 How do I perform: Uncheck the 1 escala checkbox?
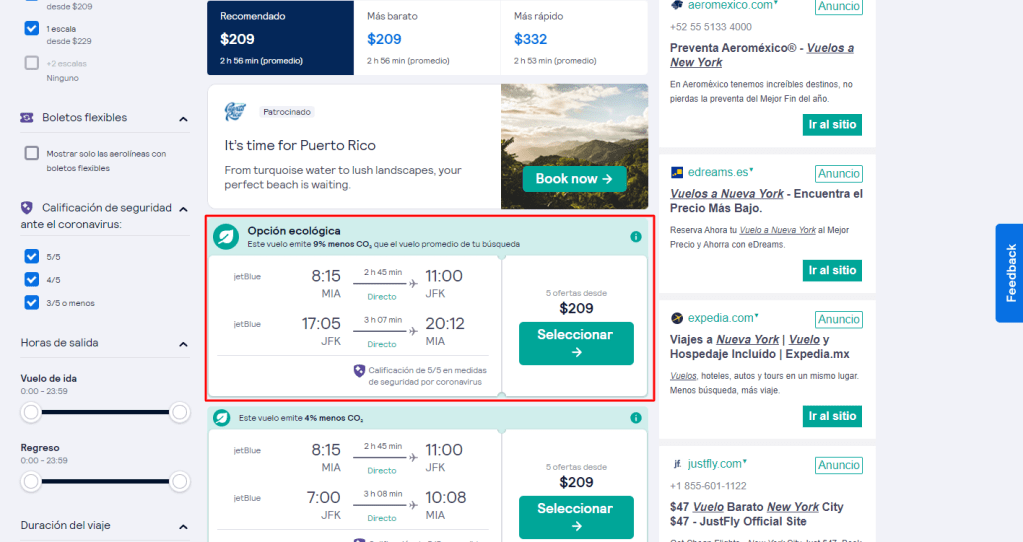click(x=31, y=29)
